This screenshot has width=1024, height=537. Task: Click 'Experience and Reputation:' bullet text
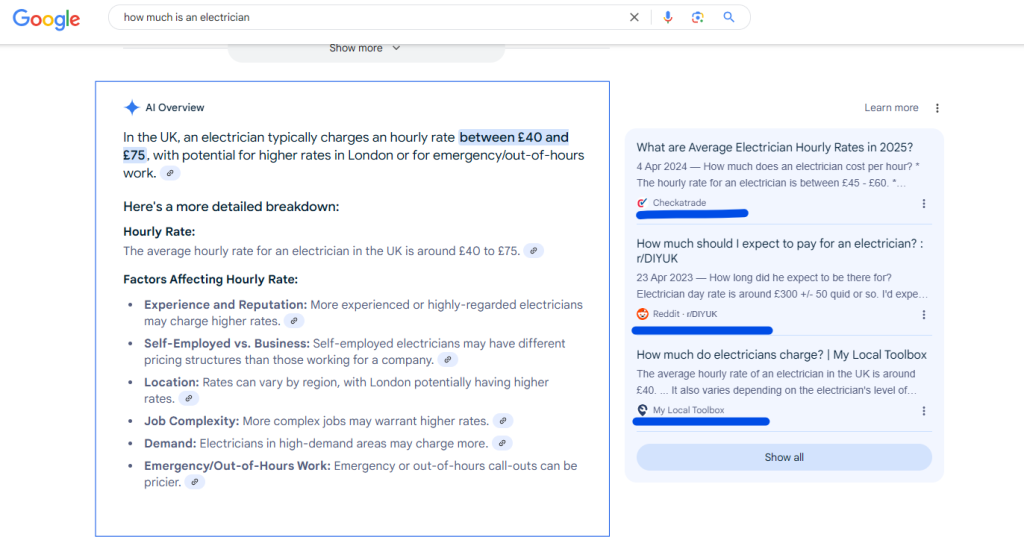225,305
